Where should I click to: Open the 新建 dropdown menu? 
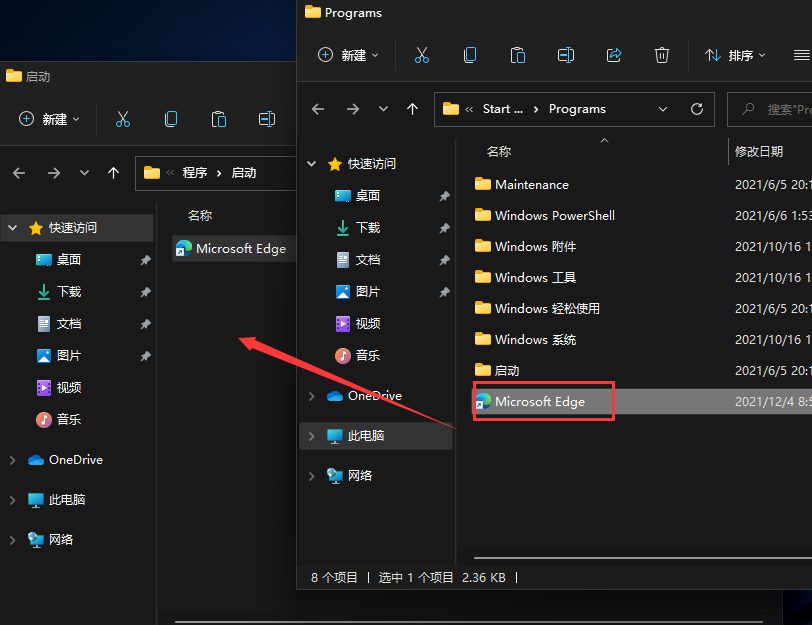coord(348,55)
